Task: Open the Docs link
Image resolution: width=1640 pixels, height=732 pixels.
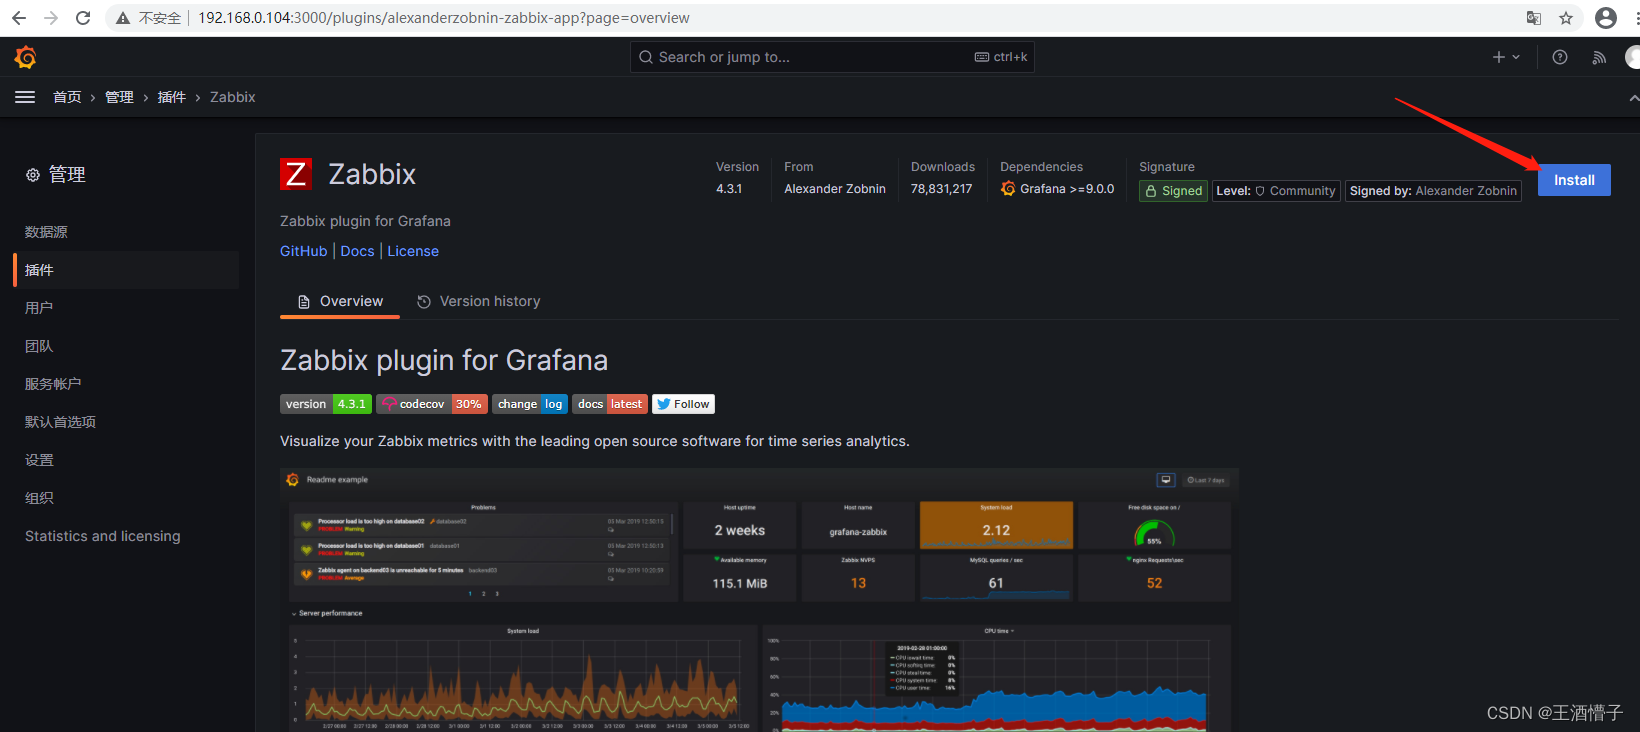Action: (x=357, y=251)
